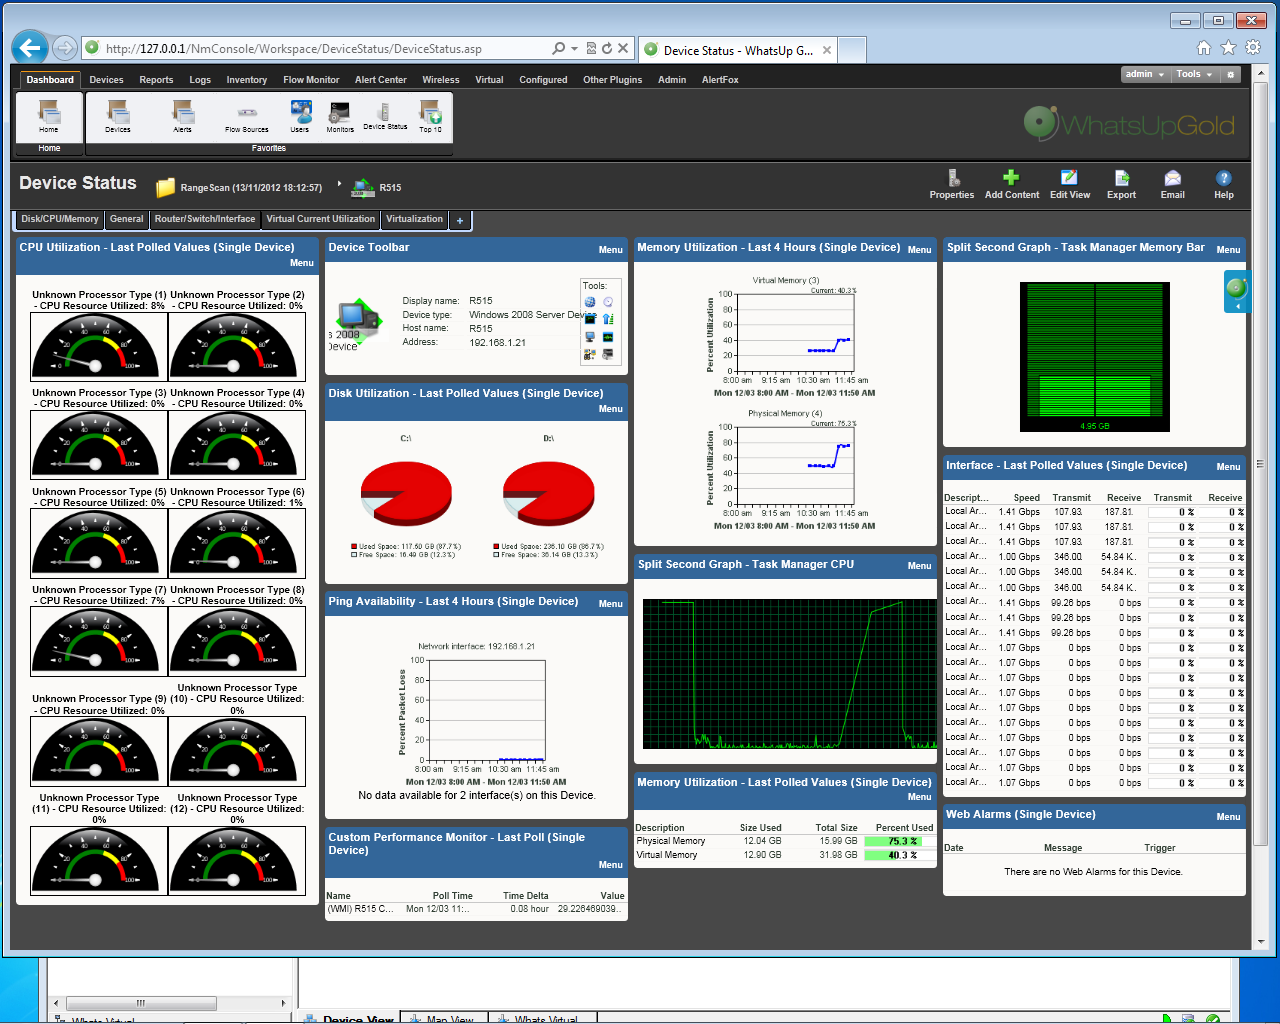The width and height of the screenshot is (1280, 1024).
Task: Switch to the Router/Switch/Interface tab
Action: (205, 219)
